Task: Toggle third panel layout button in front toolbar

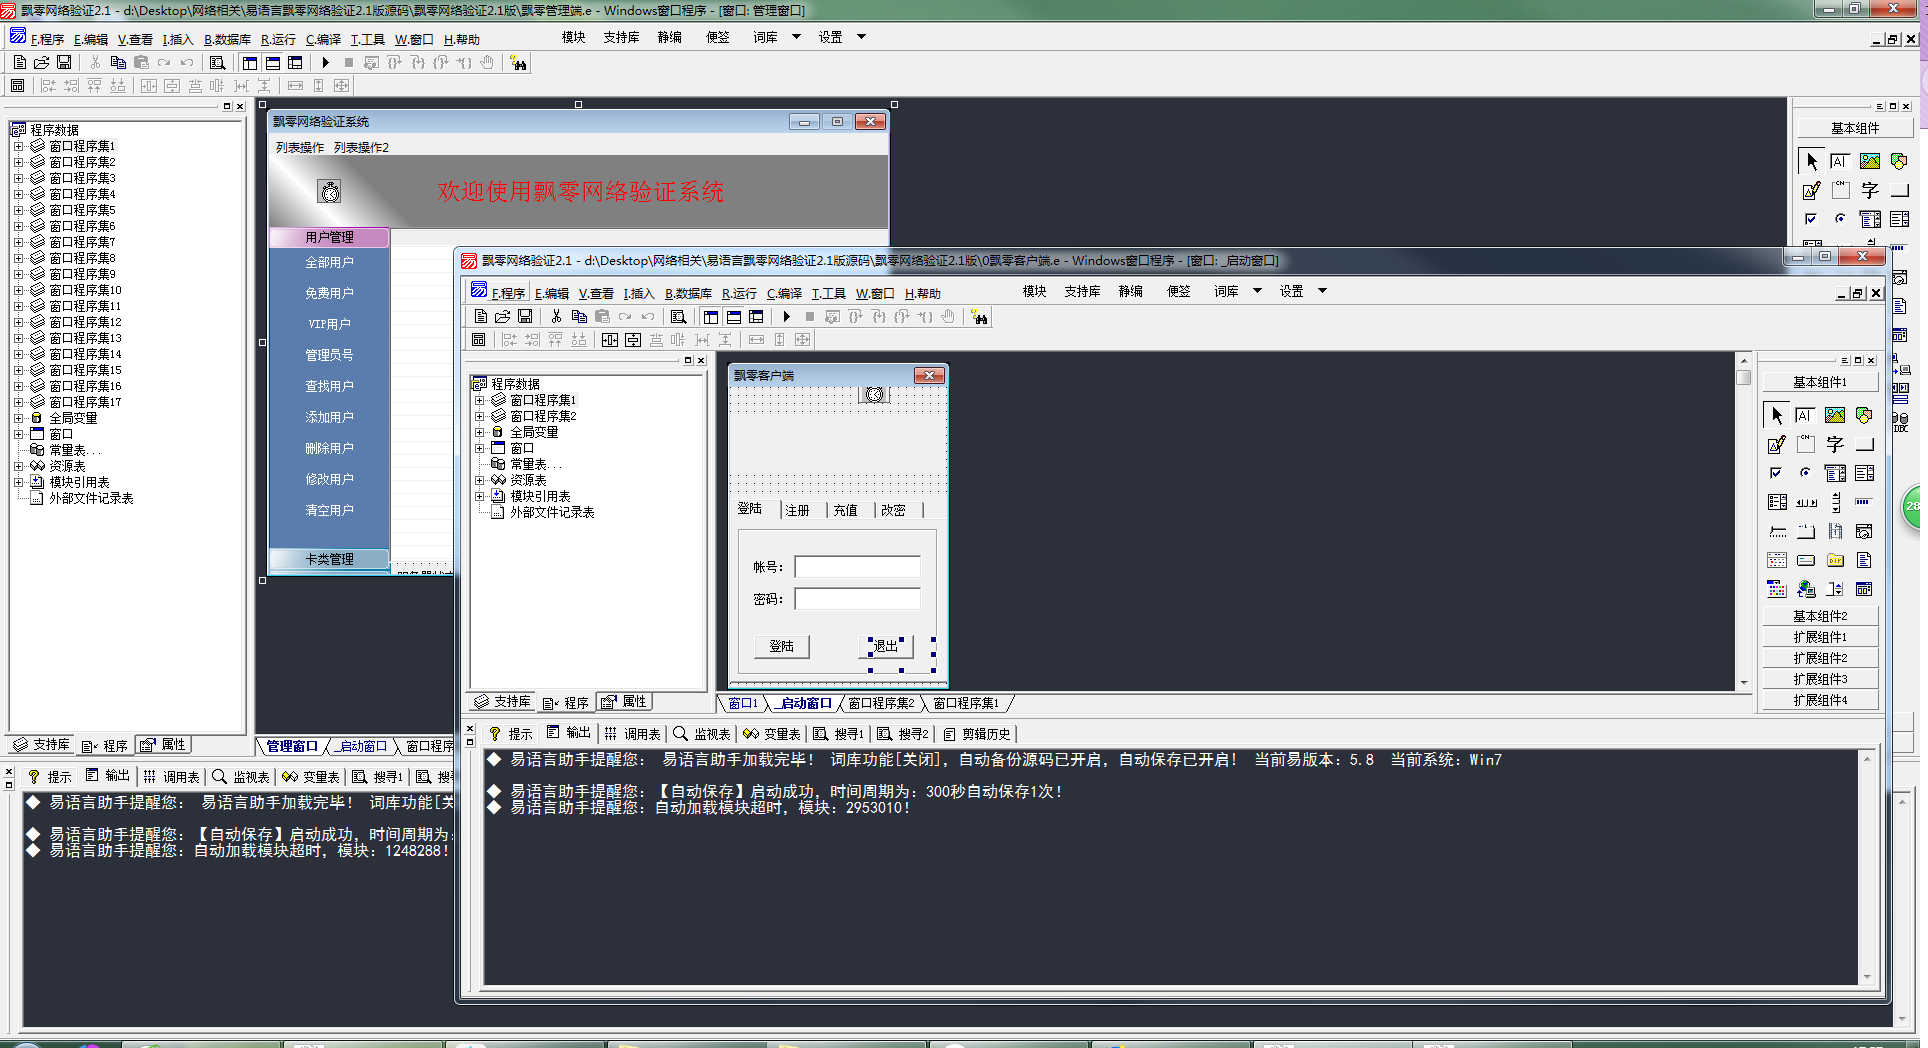Action: pos(756,317)
